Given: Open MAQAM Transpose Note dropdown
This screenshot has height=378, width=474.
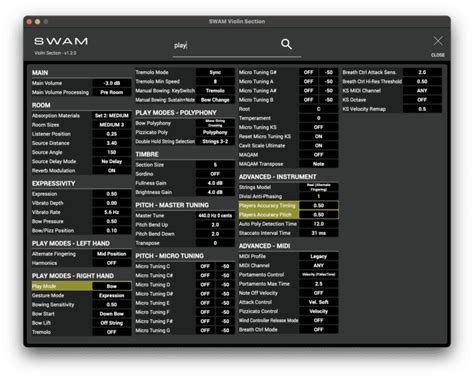Looking at the screenshot, I should click(x=319, y=164).
